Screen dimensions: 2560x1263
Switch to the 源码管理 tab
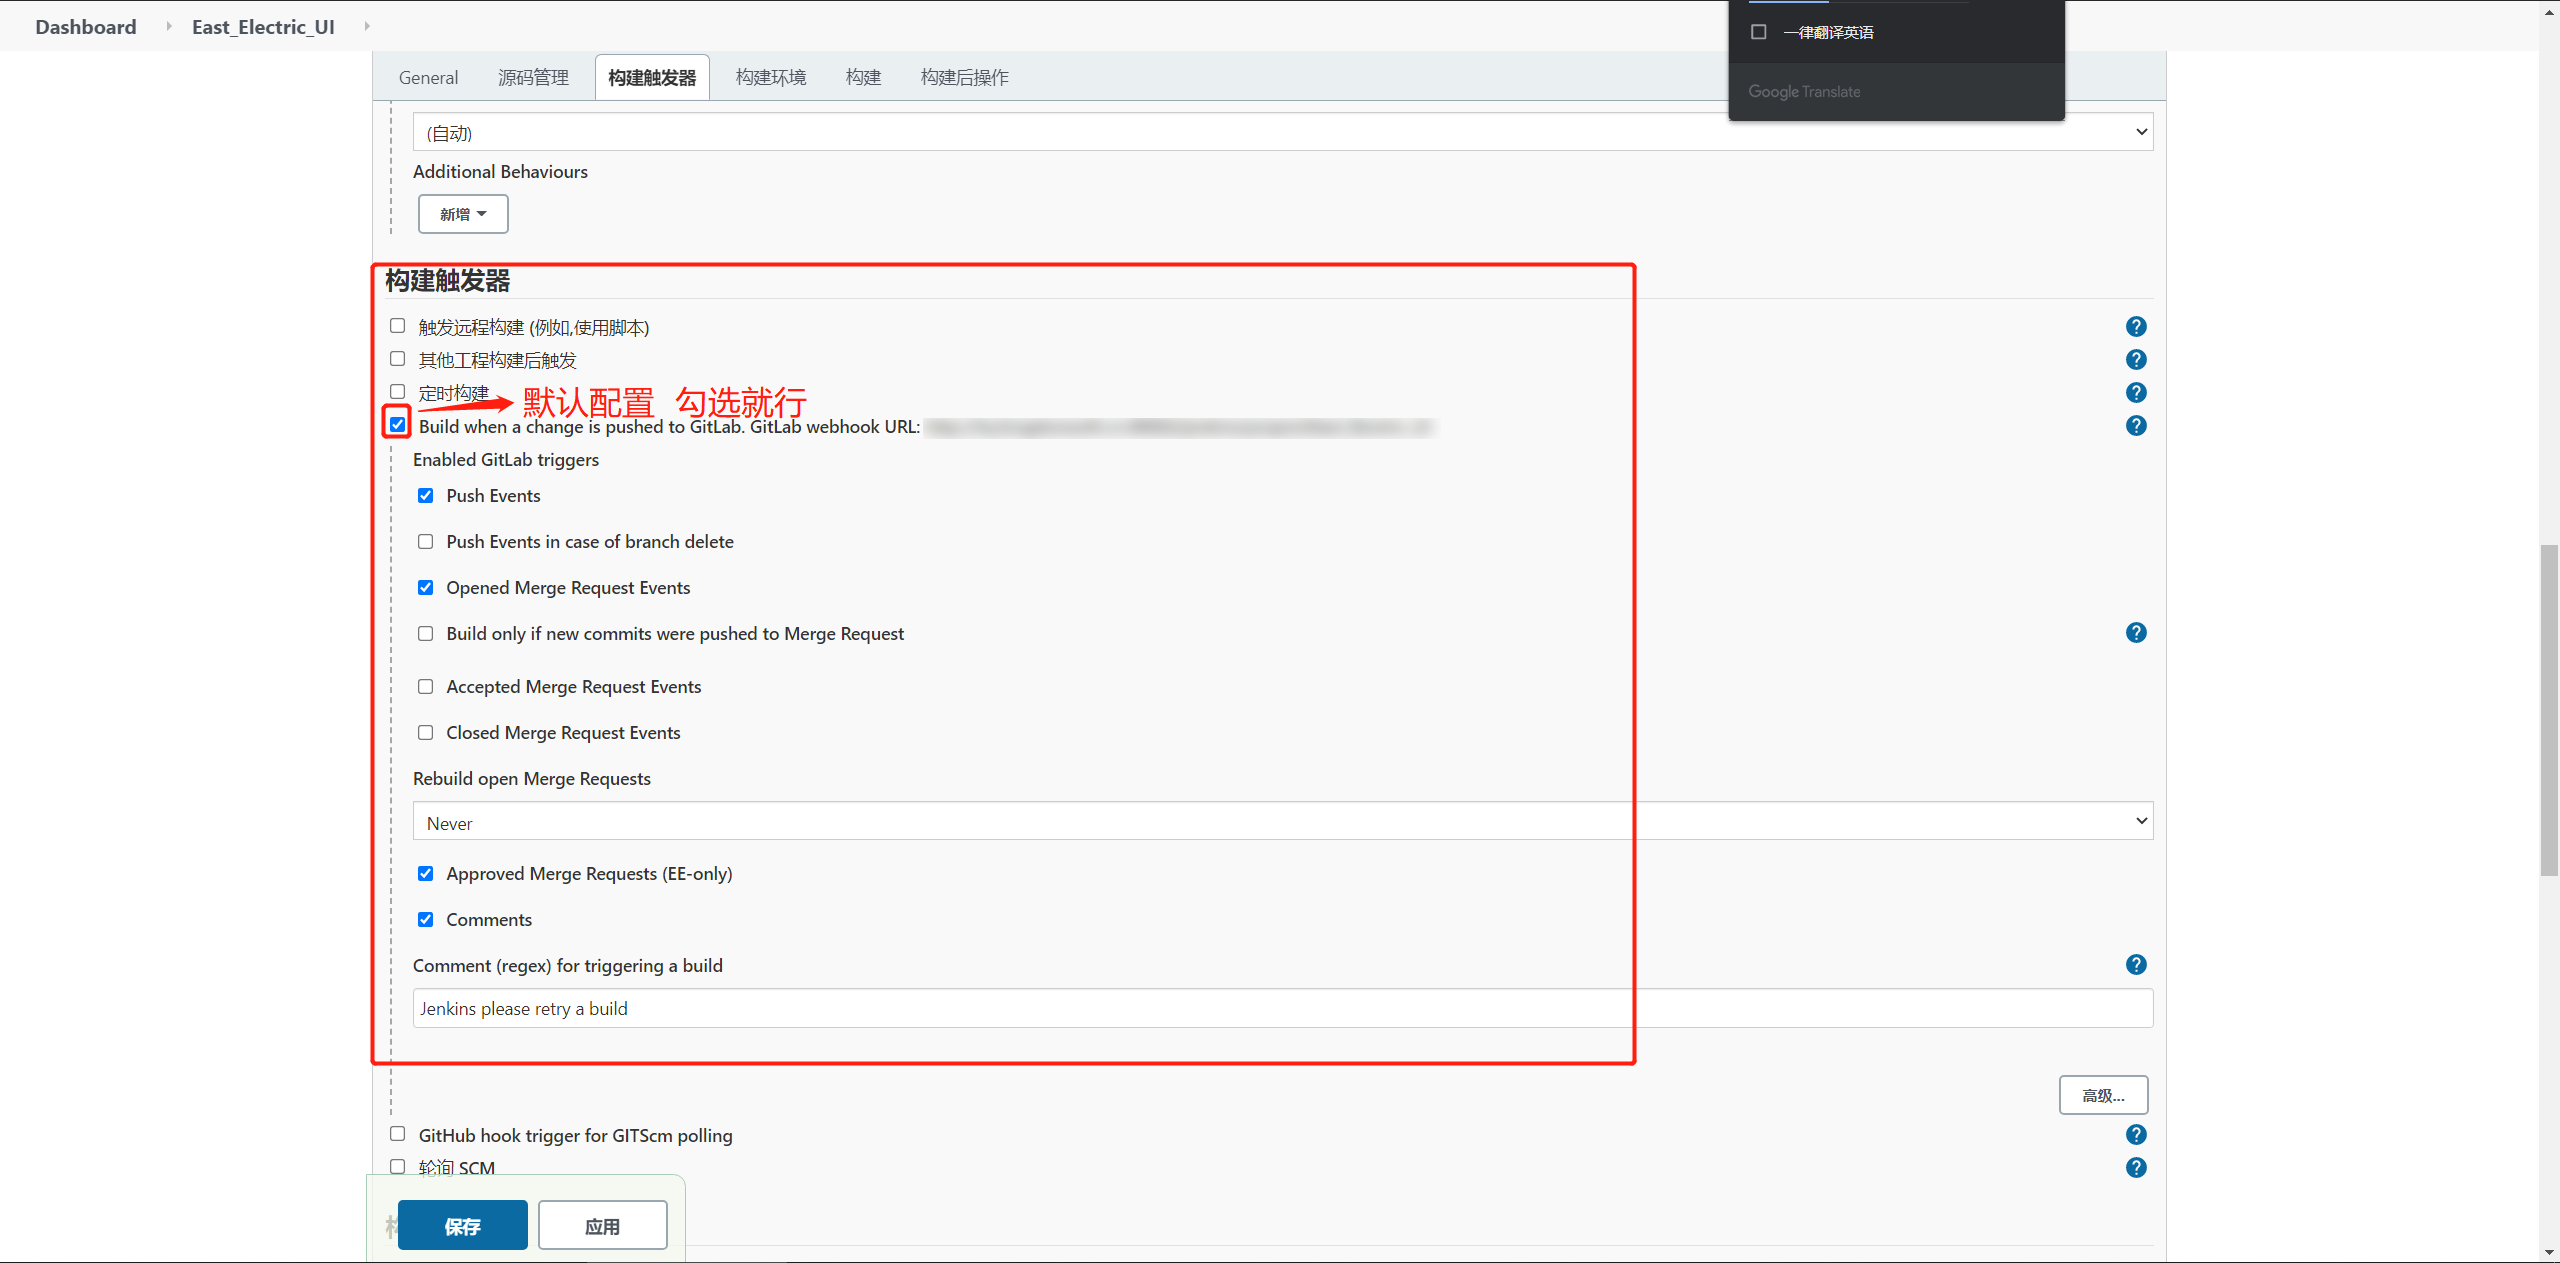click(533, 78)
